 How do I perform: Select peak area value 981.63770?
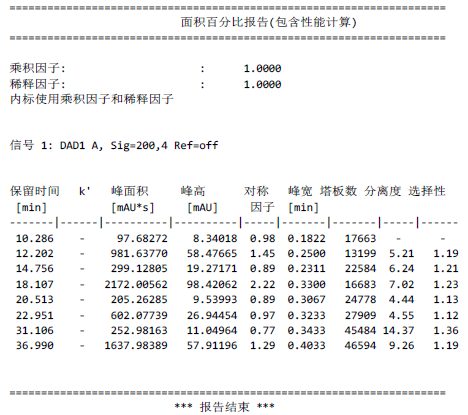(139, 254)
